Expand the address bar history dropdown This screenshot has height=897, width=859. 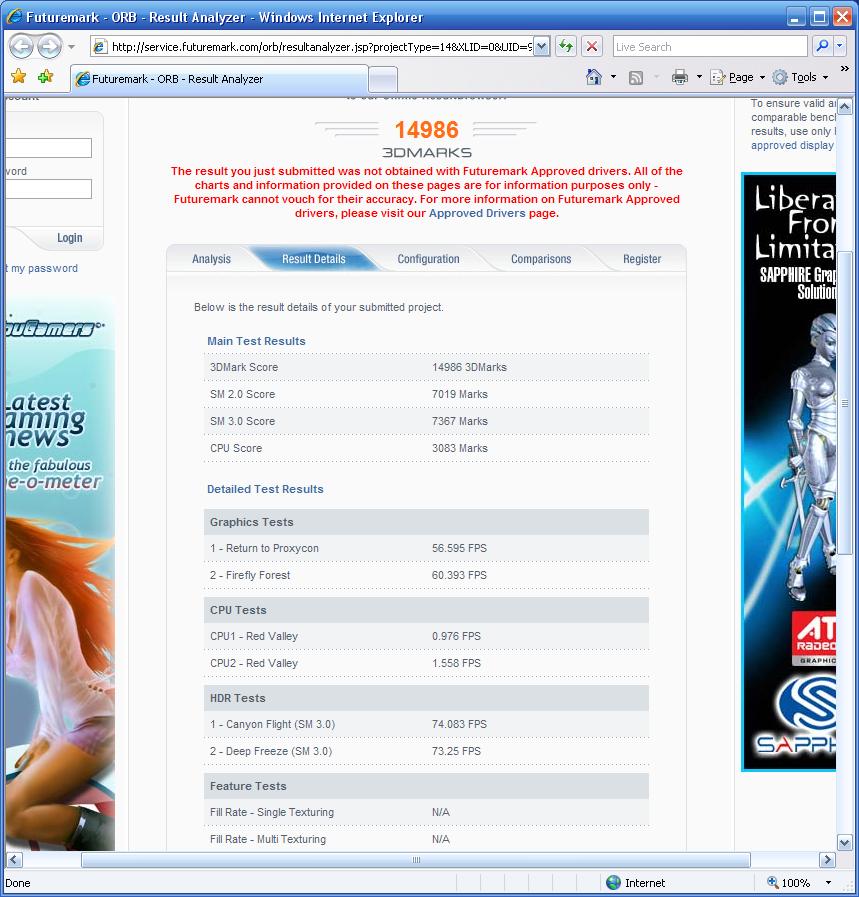pos(542,47)
